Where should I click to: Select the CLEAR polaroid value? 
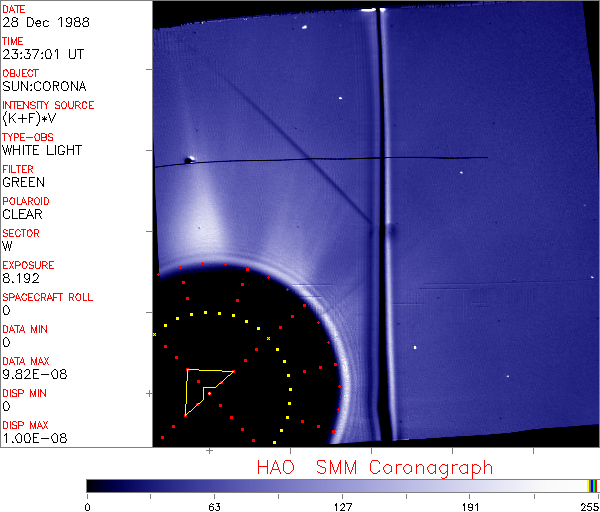coord(22,214)
